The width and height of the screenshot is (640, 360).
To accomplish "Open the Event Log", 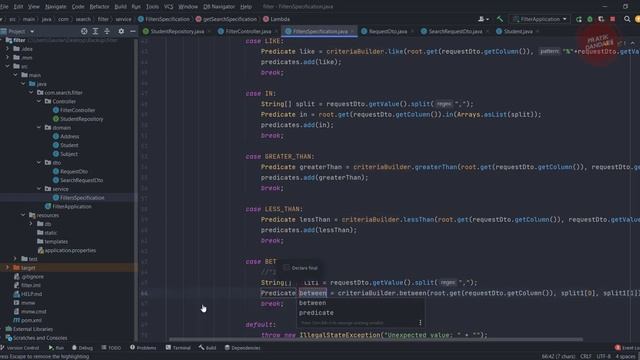I will [x=628, y=348].
